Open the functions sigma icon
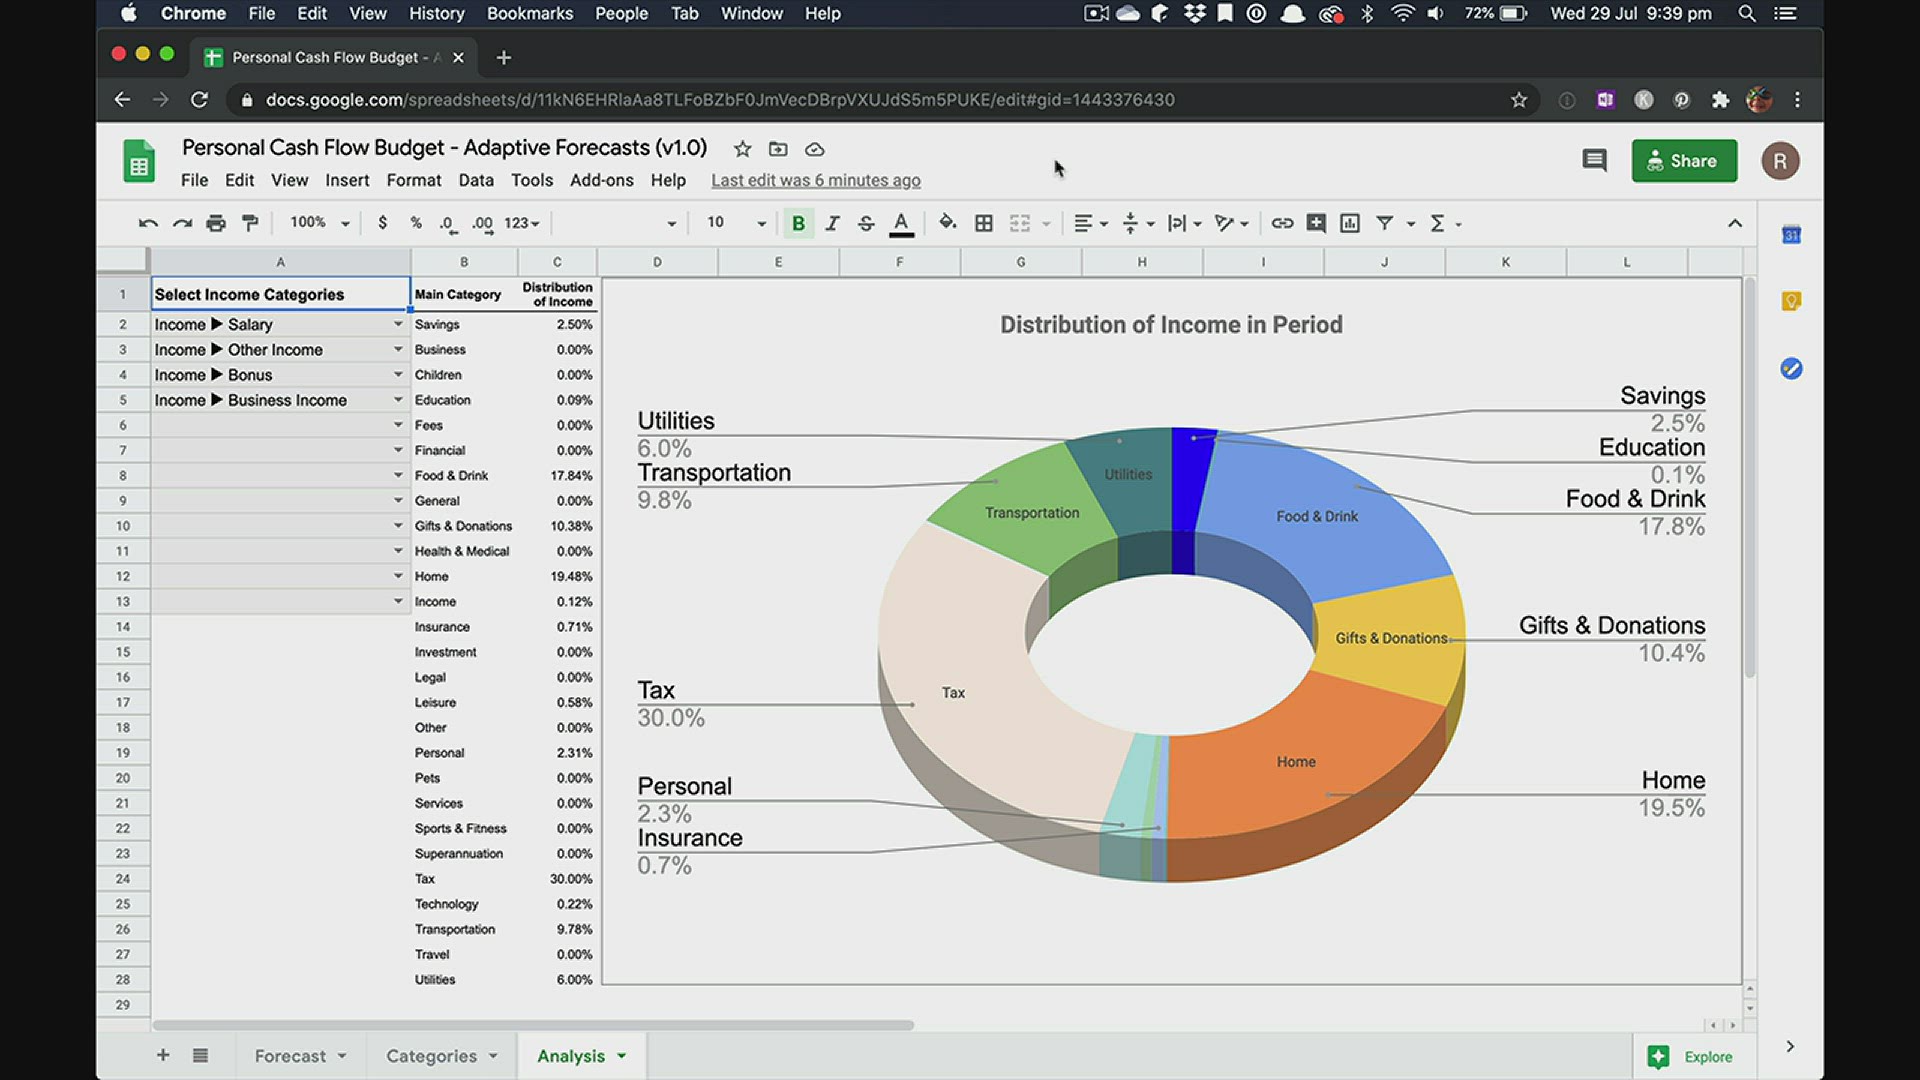The width and height of the screenshot is (1920, 1080). point(1437,223)
